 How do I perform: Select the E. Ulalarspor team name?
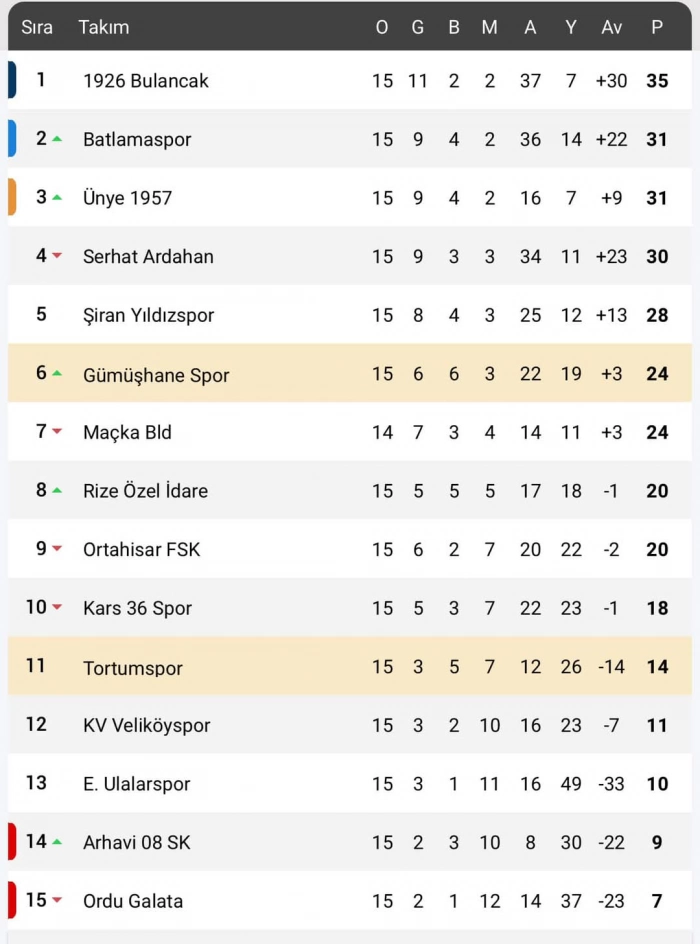tap(137, 784)
